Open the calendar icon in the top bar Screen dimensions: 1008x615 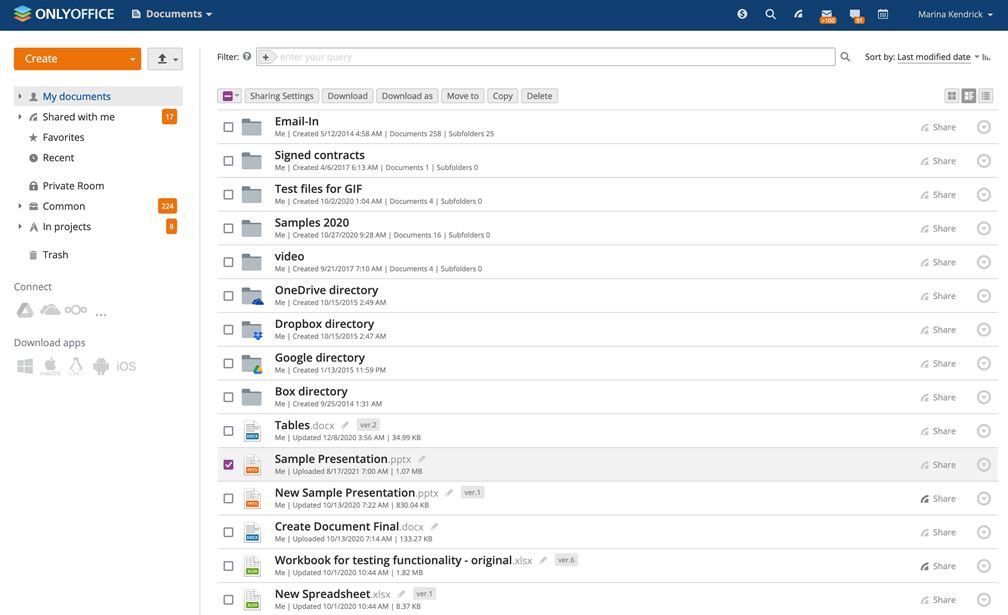click(883, 14)
